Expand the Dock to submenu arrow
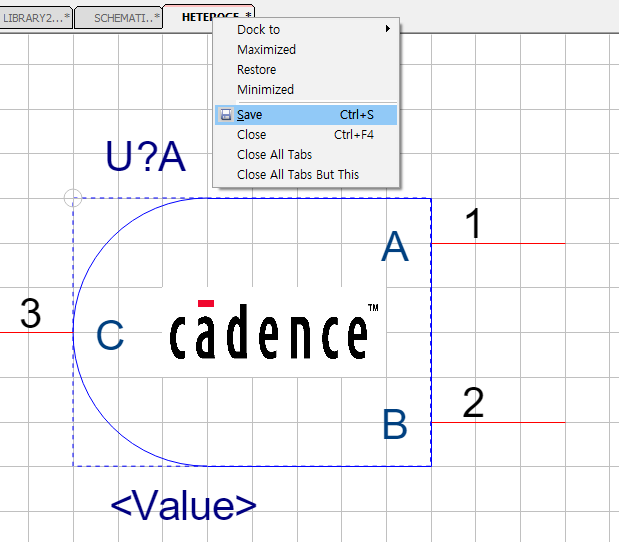Viewport: 619px width, 542px height. pos(388,29)
